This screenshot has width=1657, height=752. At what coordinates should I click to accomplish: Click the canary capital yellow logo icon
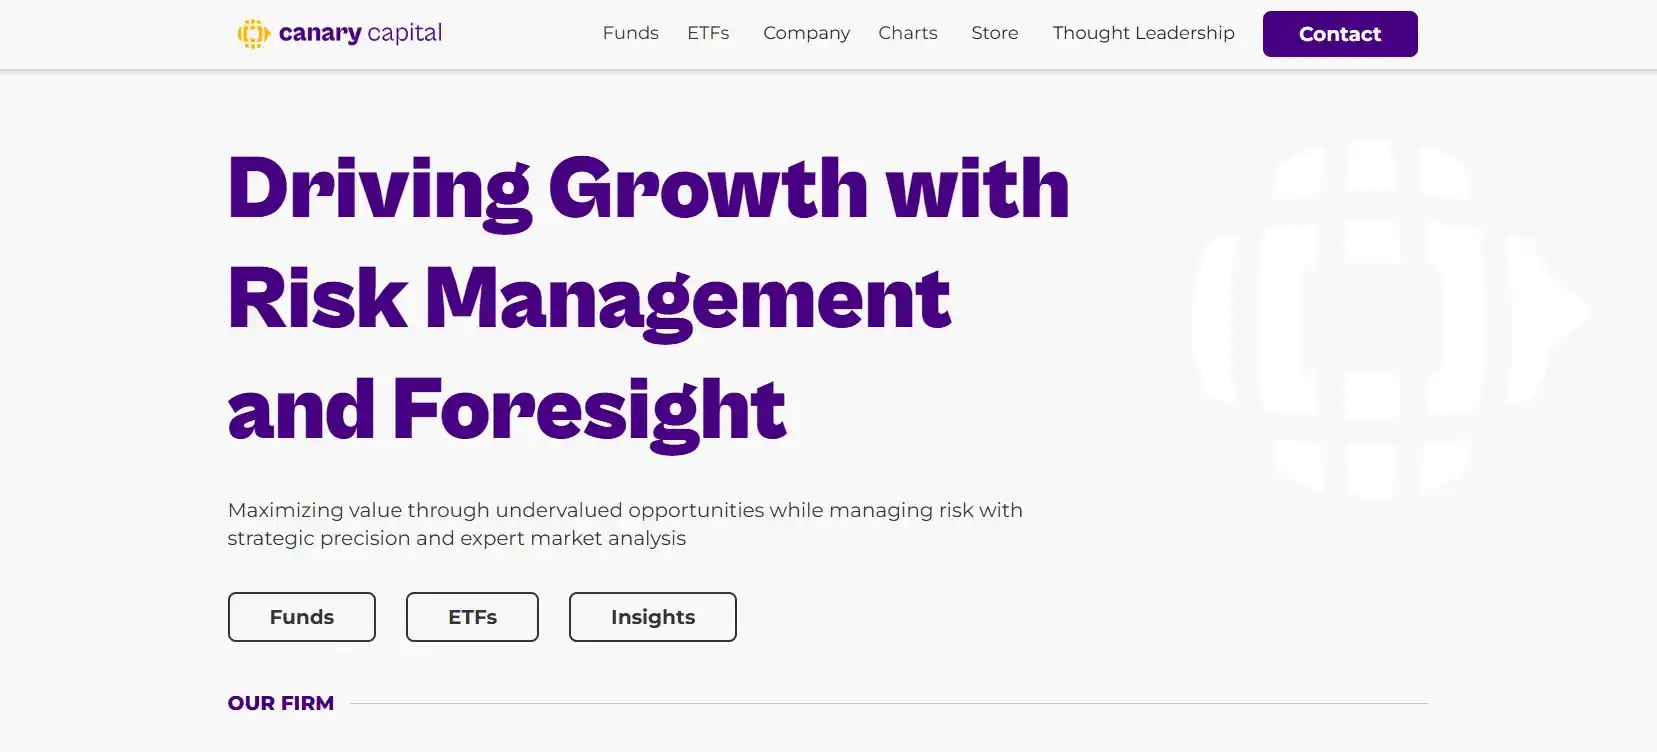[253, 34]
